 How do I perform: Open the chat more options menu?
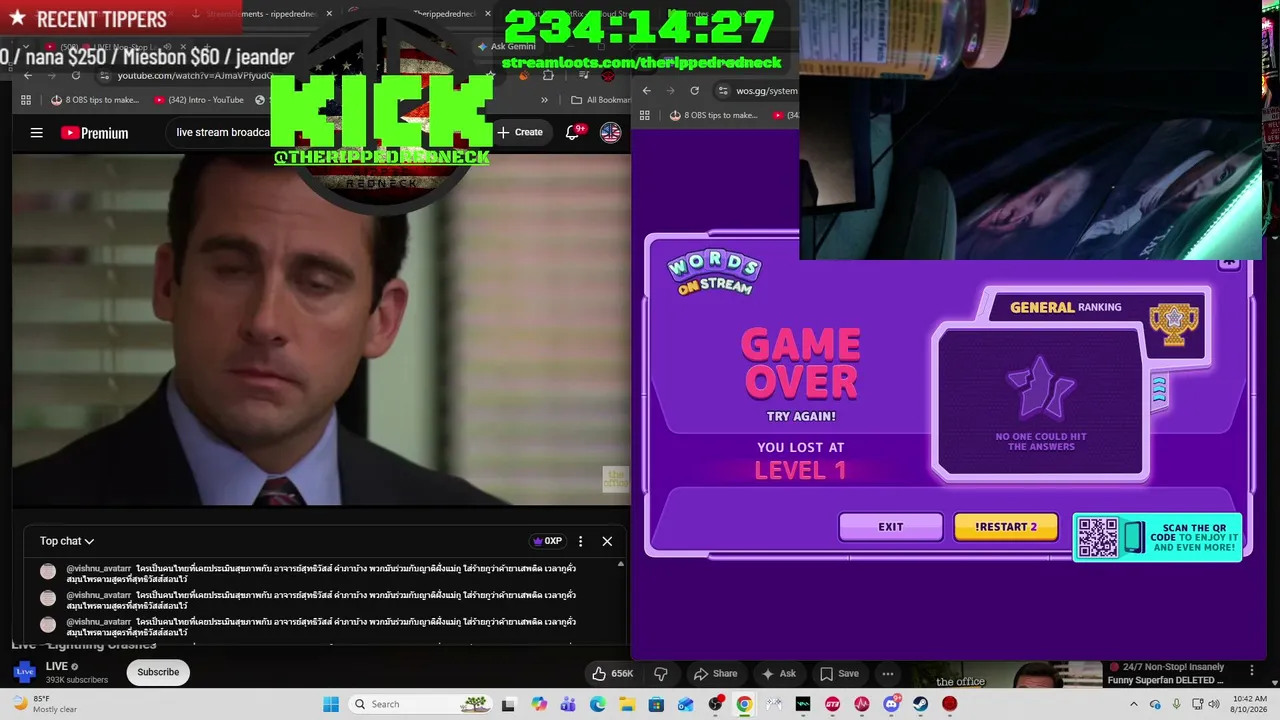point(581,541)
